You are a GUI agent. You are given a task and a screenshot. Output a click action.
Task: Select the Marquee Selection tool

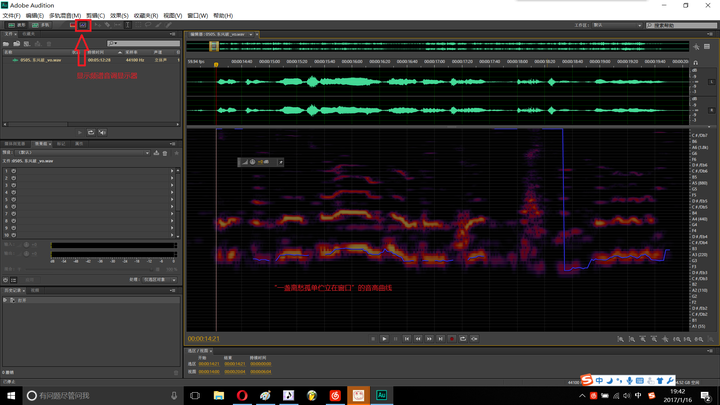point(138,25)
